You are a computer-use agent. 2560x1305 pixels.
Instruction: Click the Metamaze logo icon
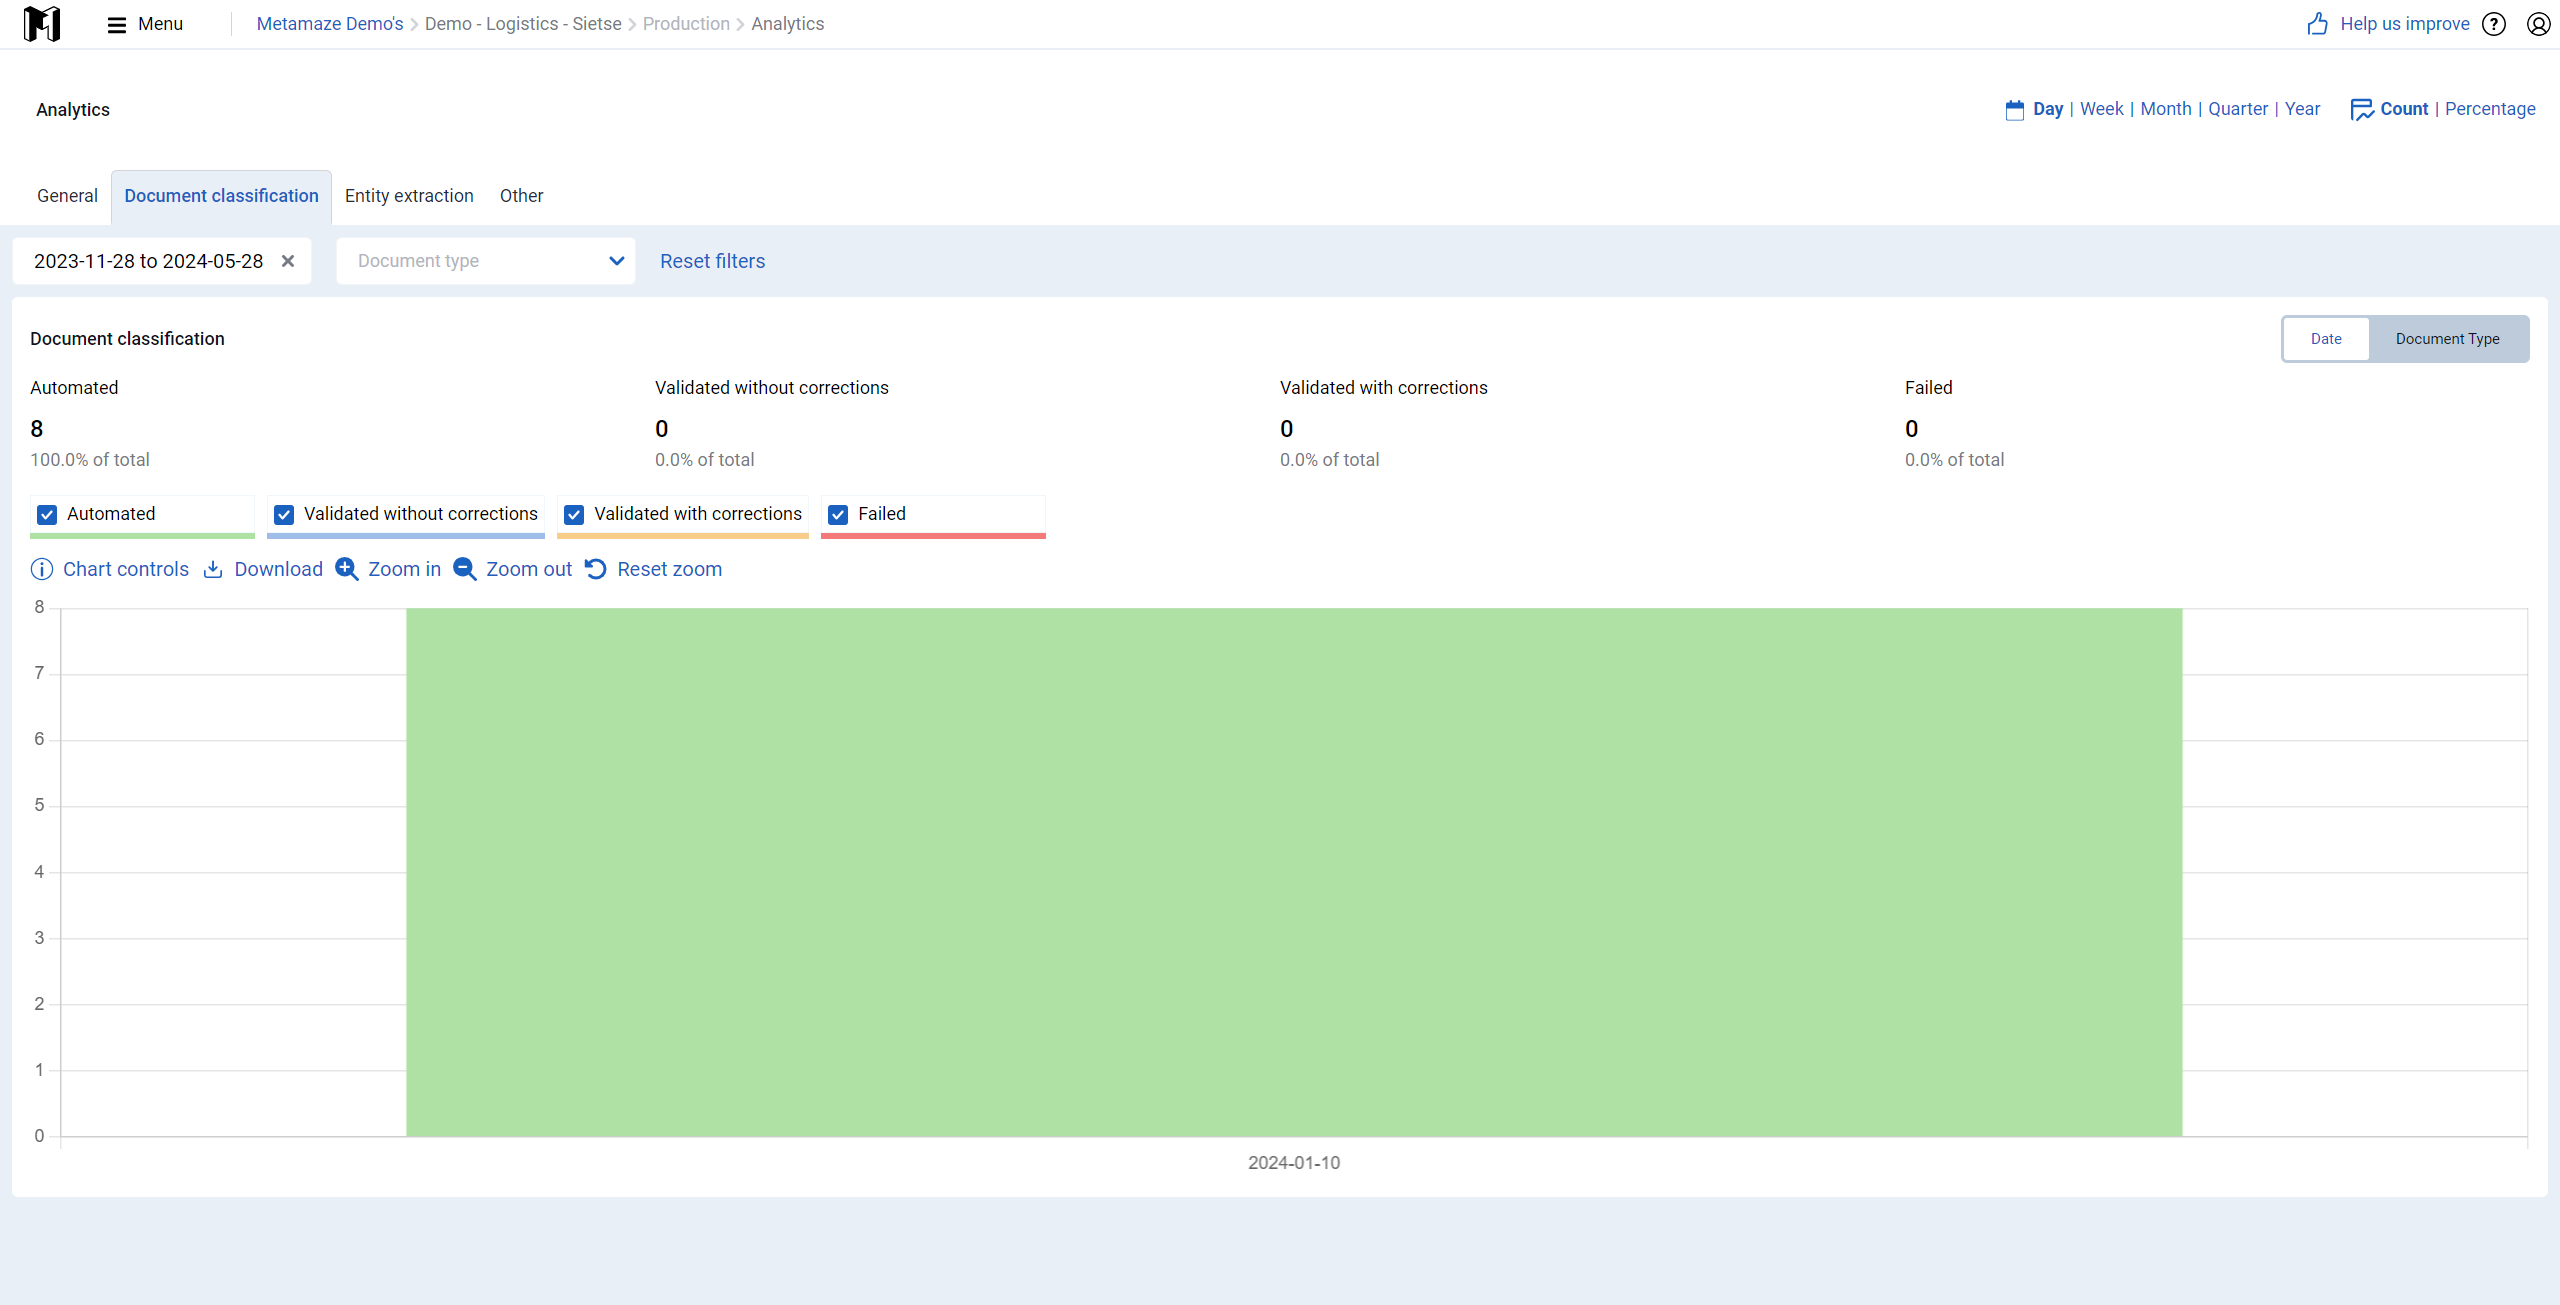click(42, 24)
